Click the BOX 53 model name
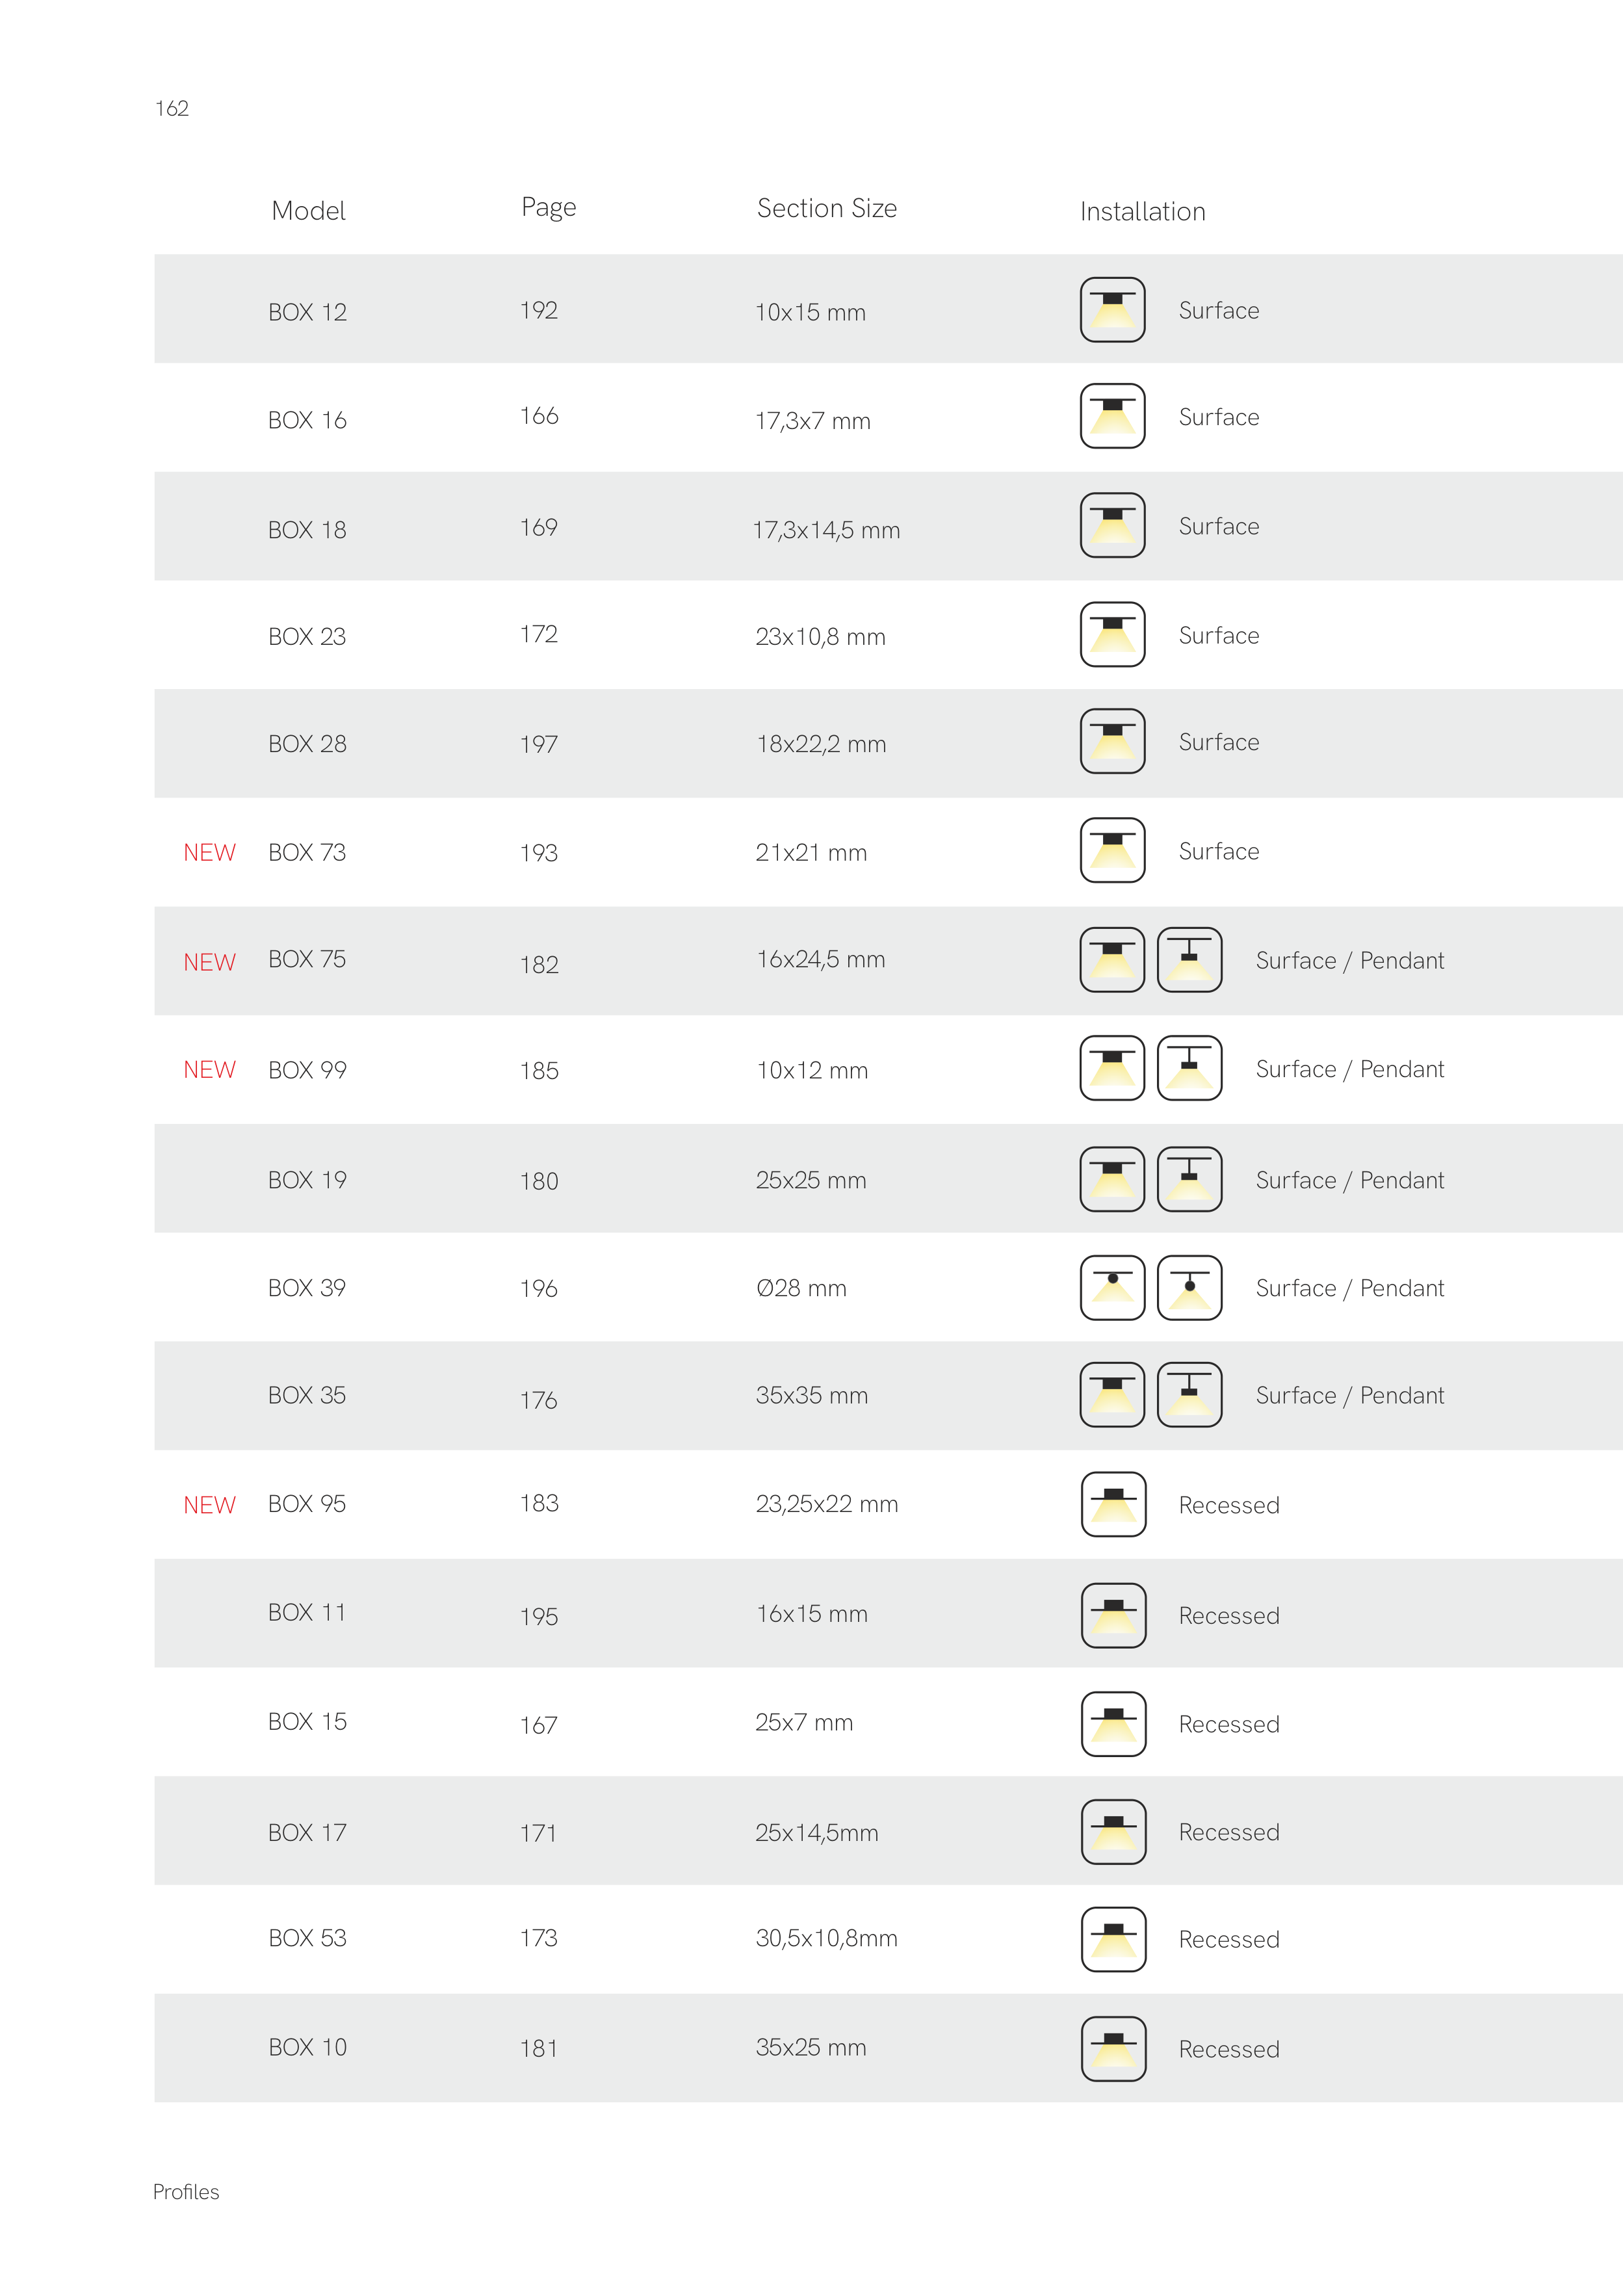Screen dimensions: 1623x2296 (x=307, y=1938)
